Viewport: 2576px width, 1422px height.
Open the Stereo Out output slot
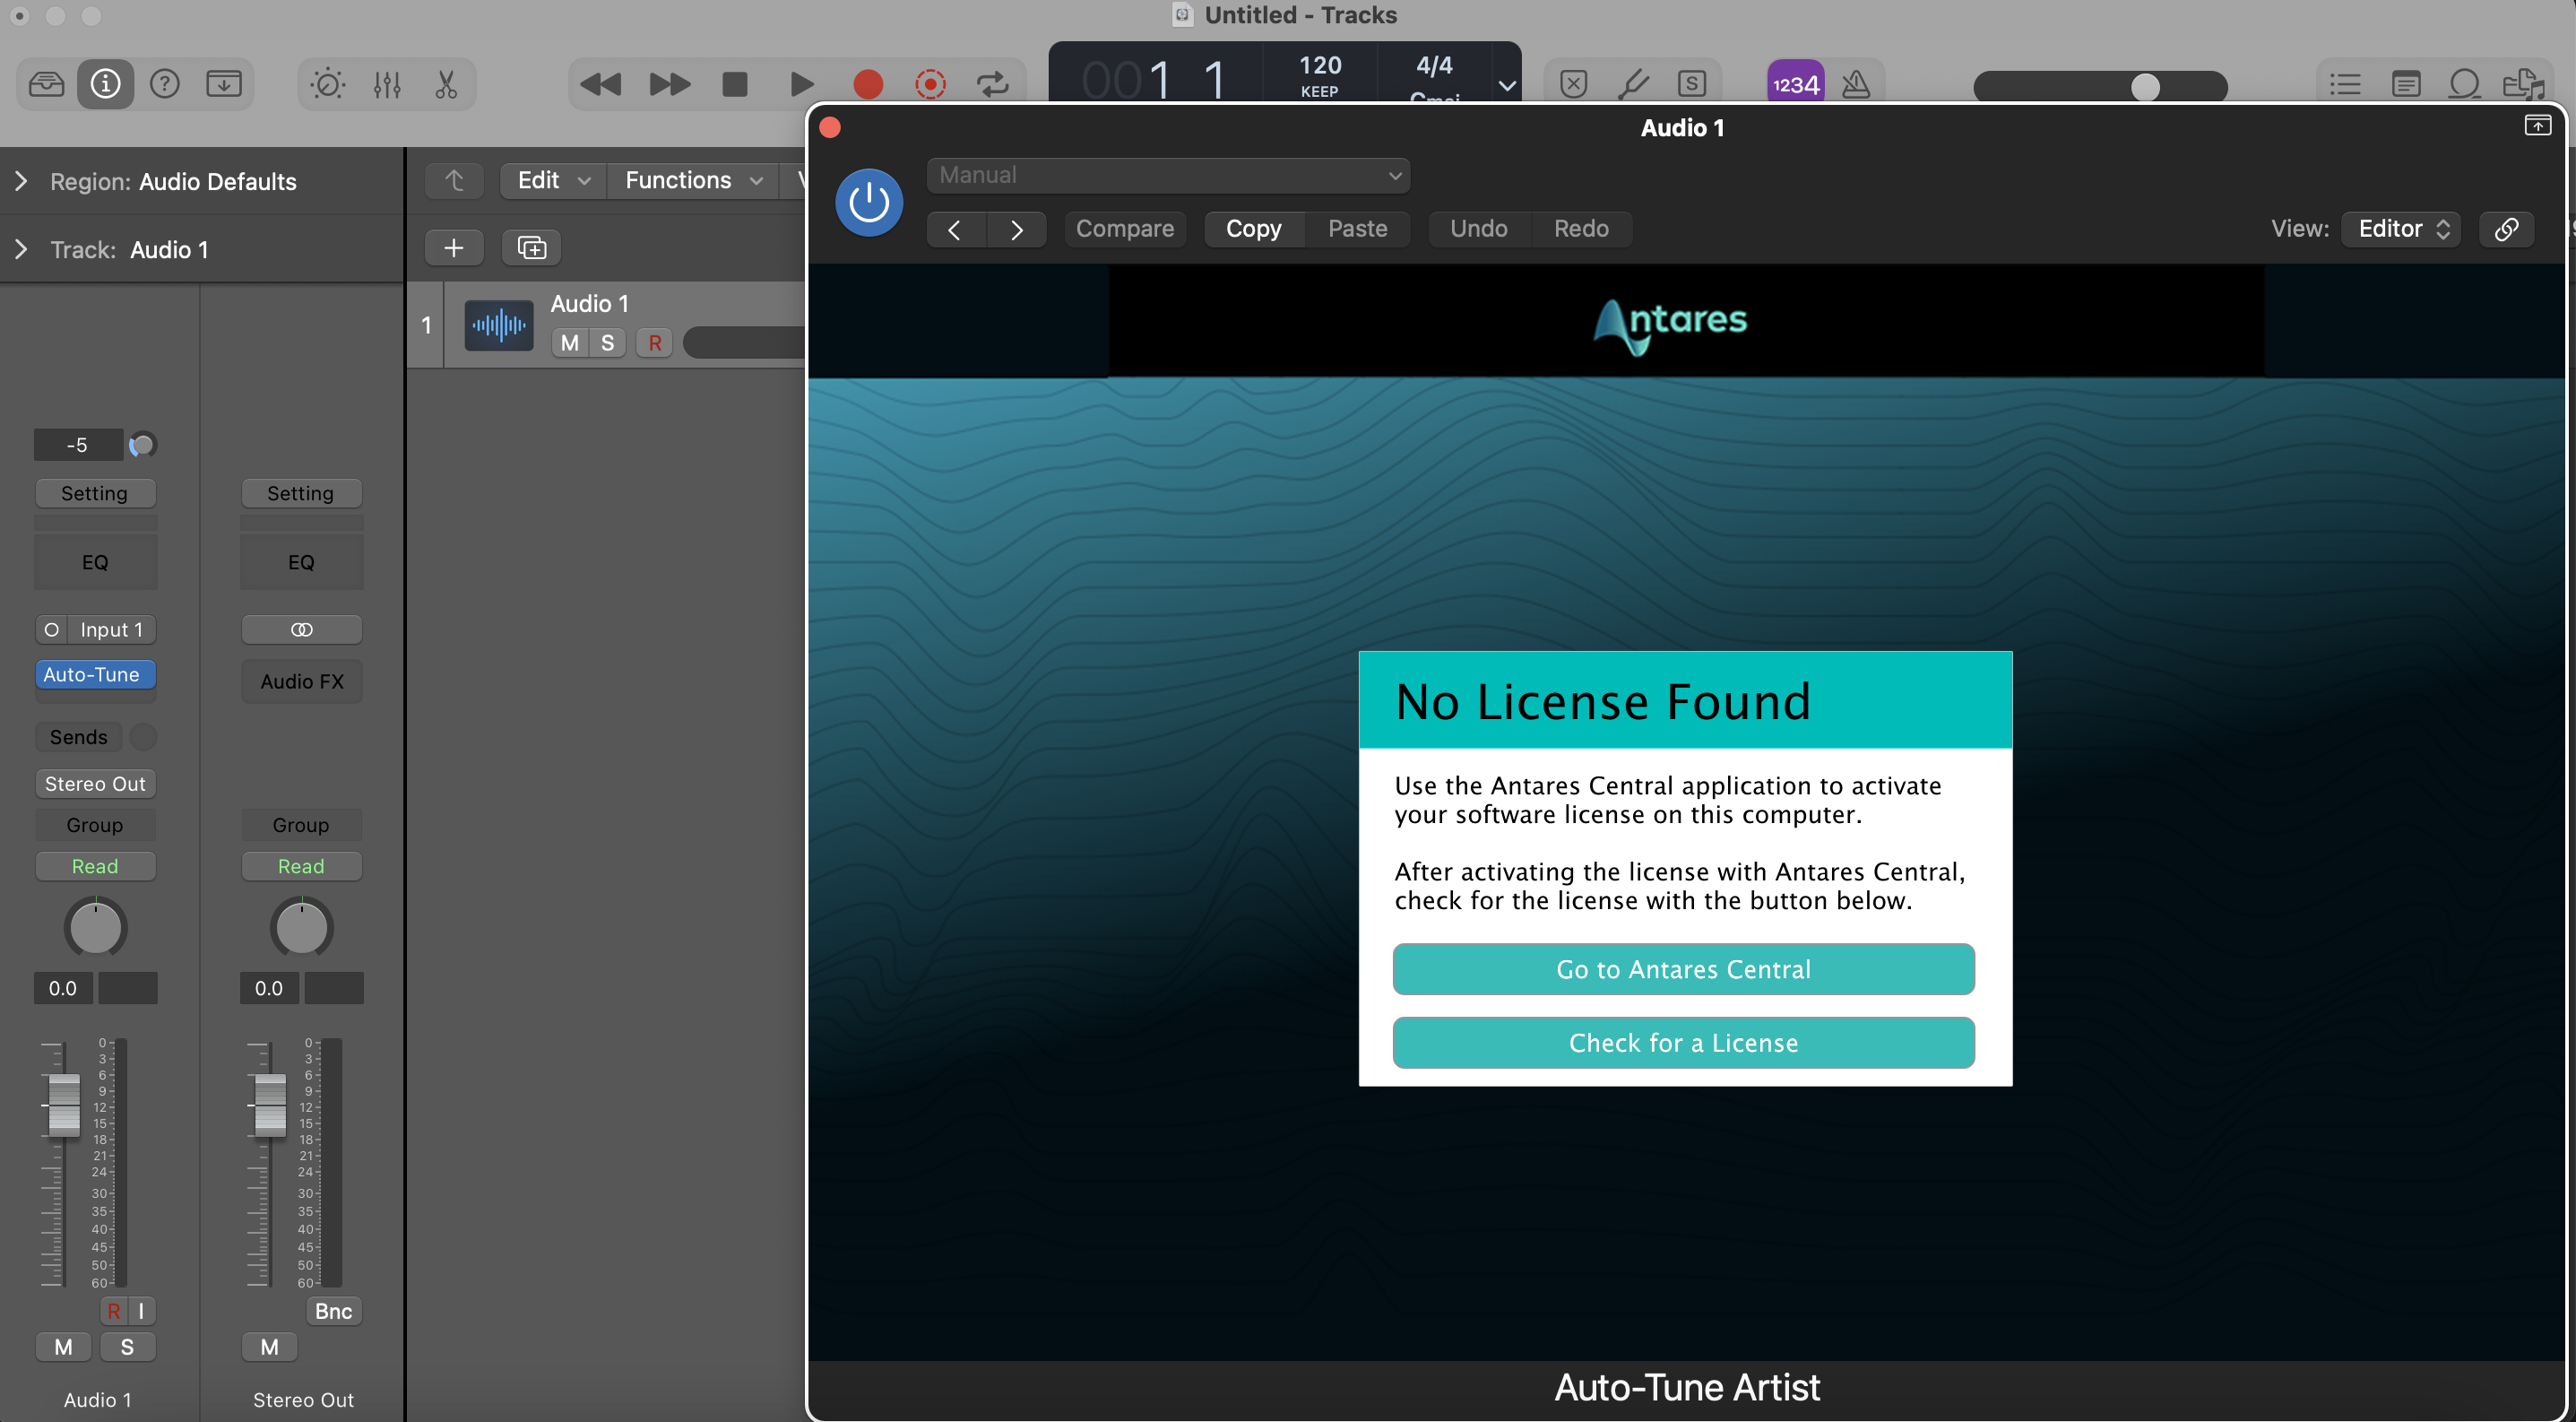pos(95,784)
